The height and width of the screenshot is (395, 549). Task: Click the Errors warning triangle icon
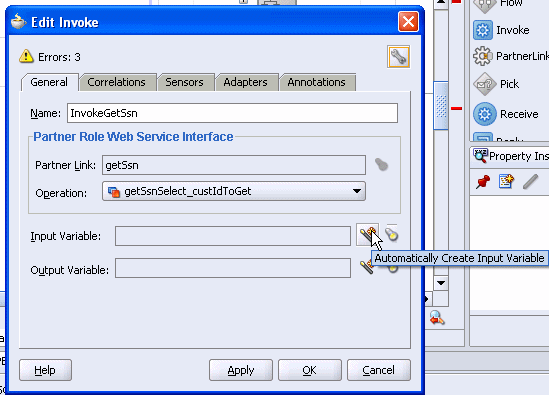click(x=26, y=56)
